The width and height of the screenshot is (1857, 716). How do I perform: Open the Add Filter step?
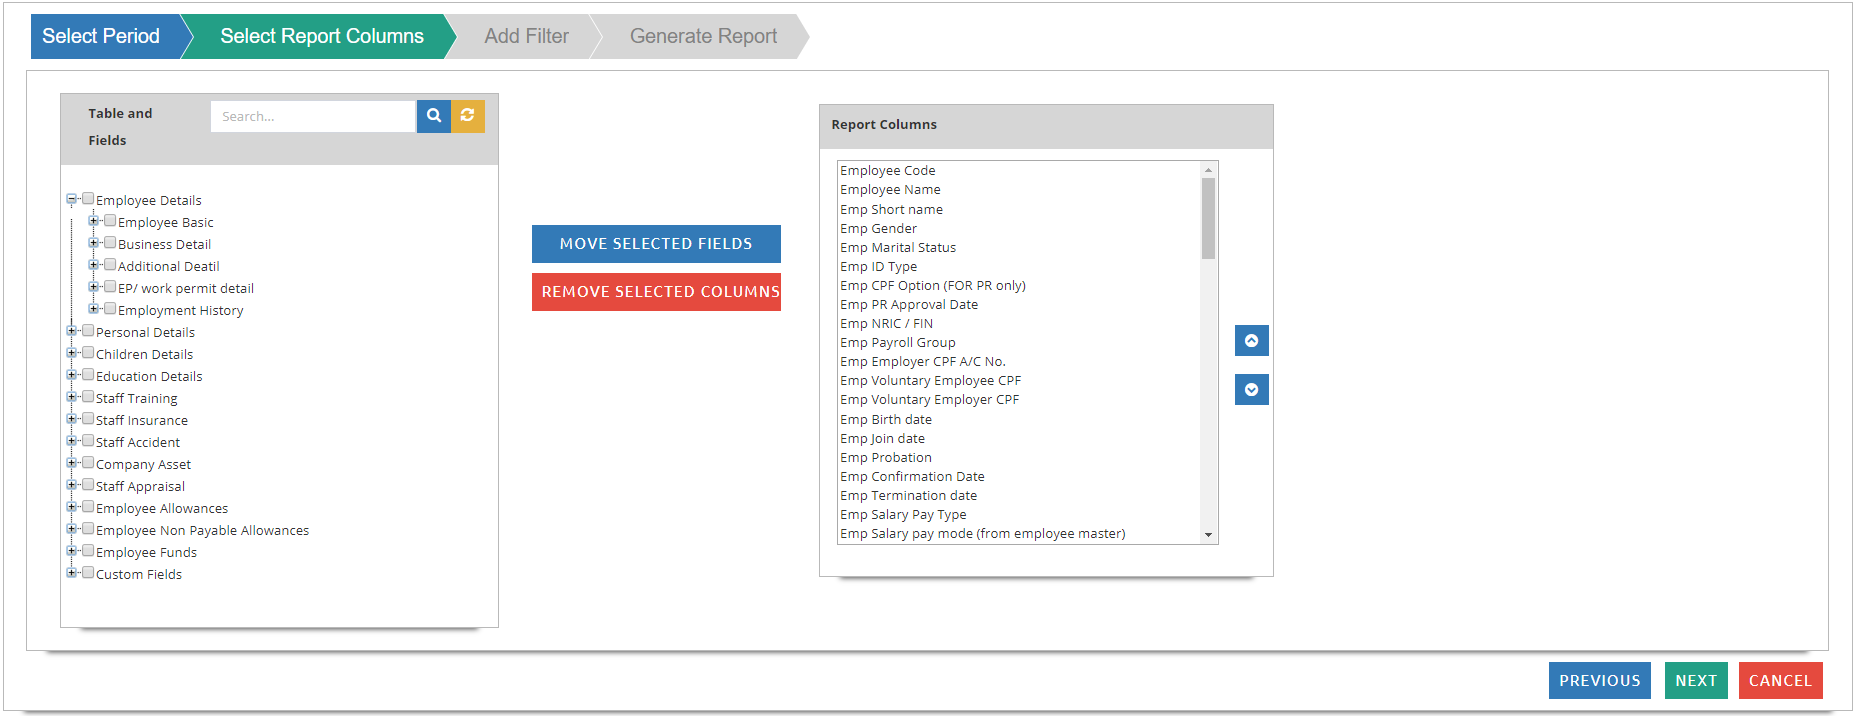526,36
